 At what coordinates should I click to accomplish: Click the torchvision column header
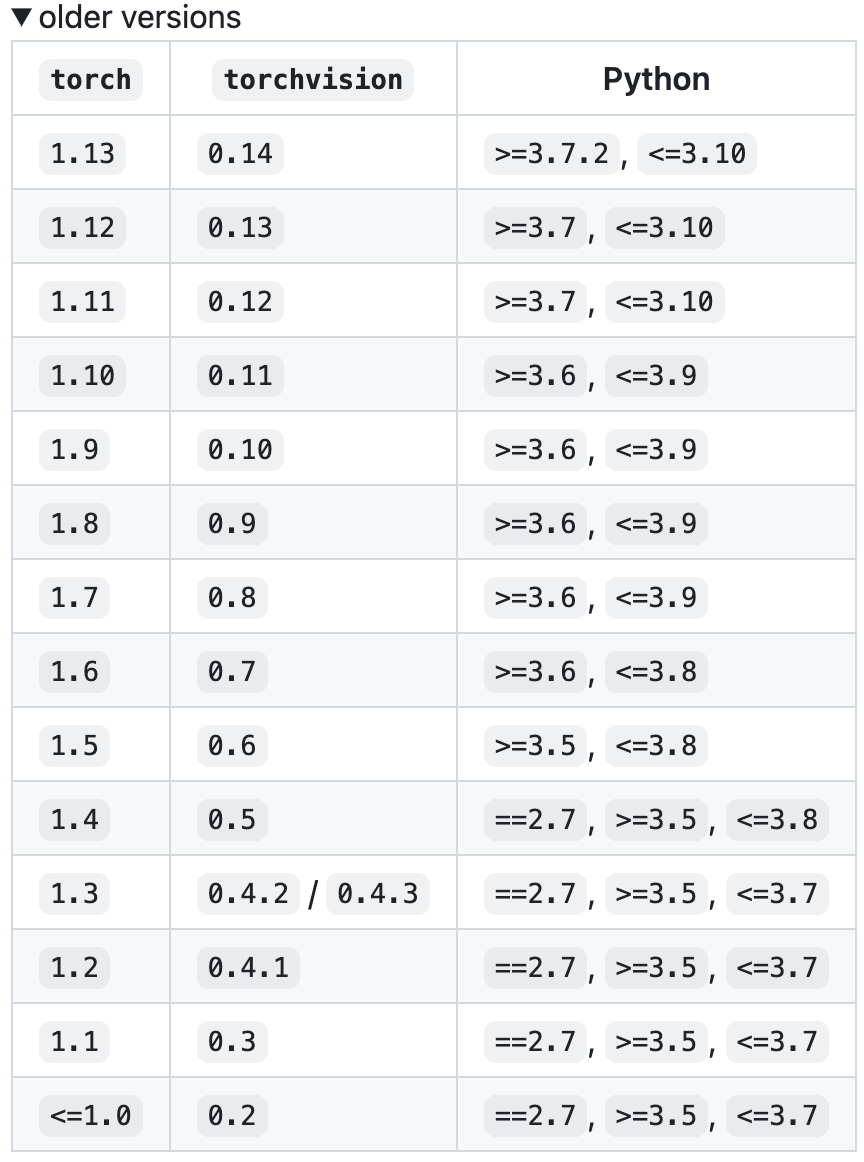(x=313, y=79)
